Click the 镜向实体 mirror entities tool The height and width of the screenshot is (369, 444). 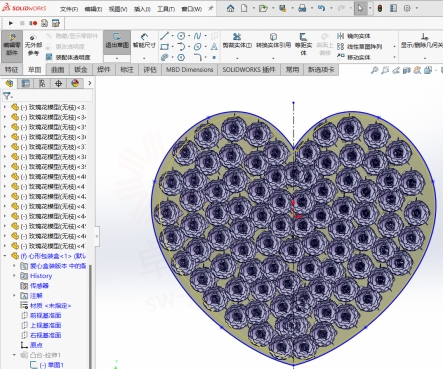[354, 36]
